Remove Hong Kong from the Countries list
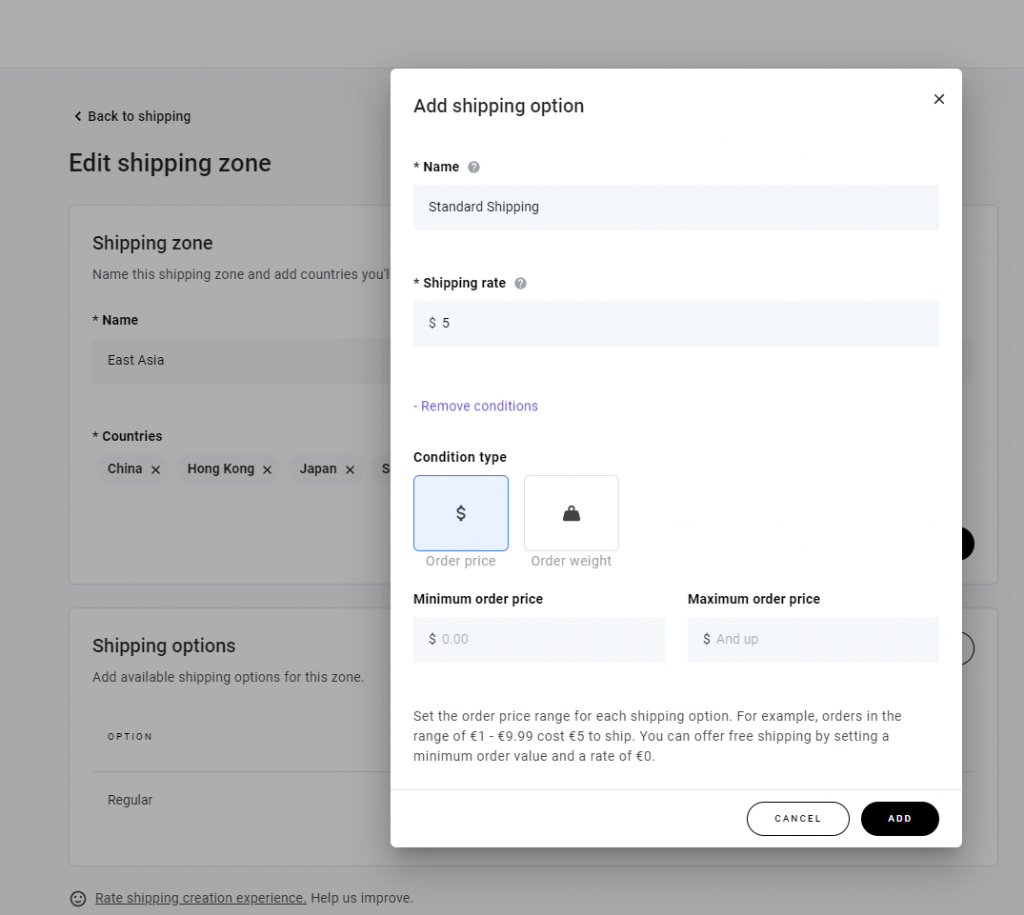 (267, 468)
